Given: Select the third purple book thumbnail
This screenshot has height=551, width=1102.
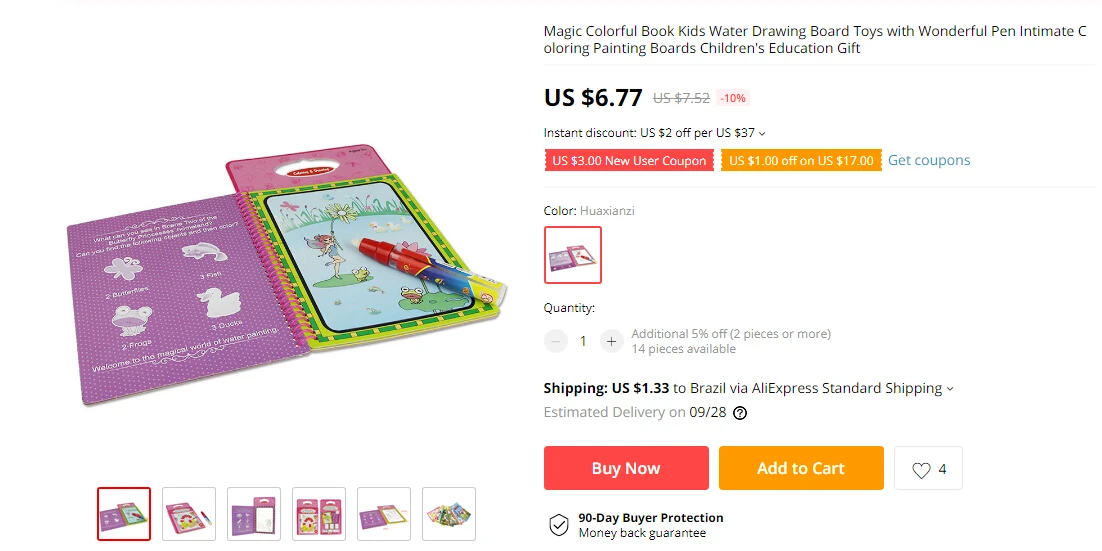Looking at the screenshot, I should (x=254, y=514).
